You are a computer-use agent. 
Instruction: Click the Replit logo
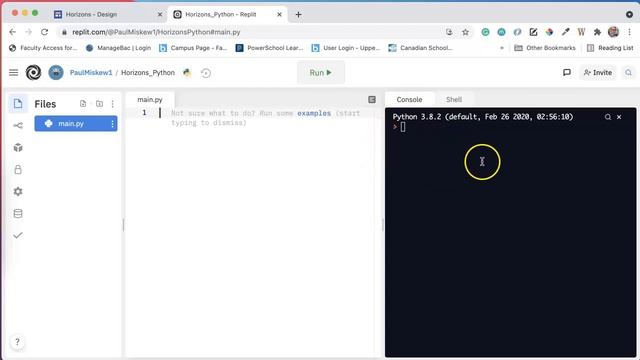[33, 73]
